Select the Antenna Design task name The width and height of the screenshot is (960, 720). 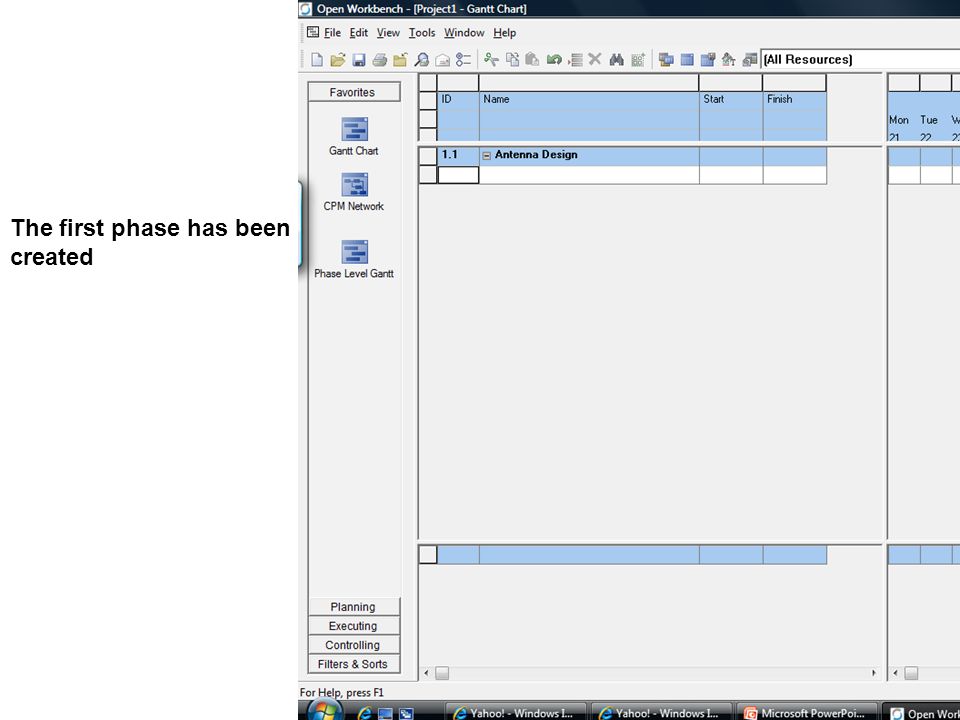point(536,155)
